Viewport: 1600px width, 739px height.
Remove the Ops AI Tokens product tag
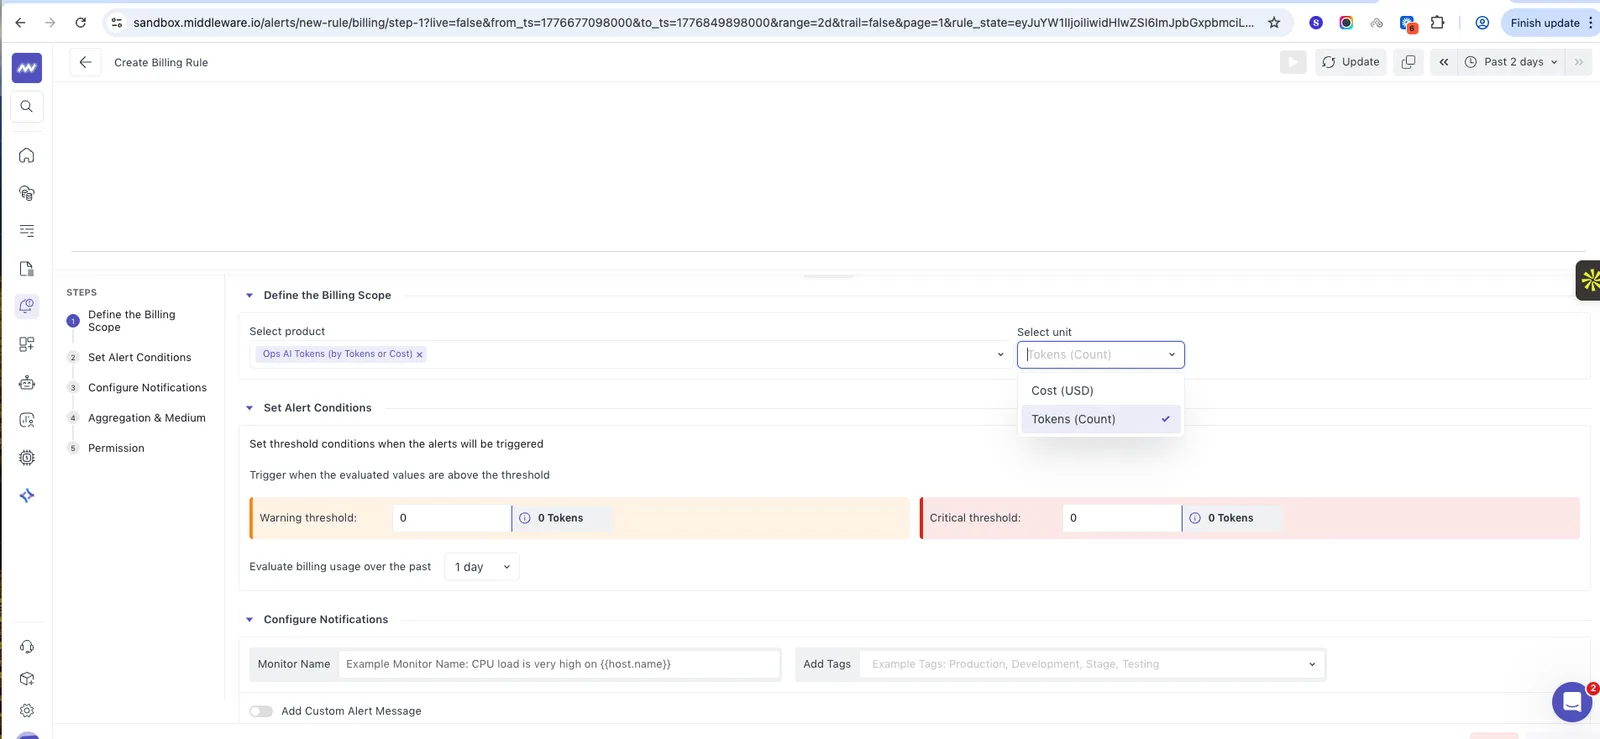(419, 355)
